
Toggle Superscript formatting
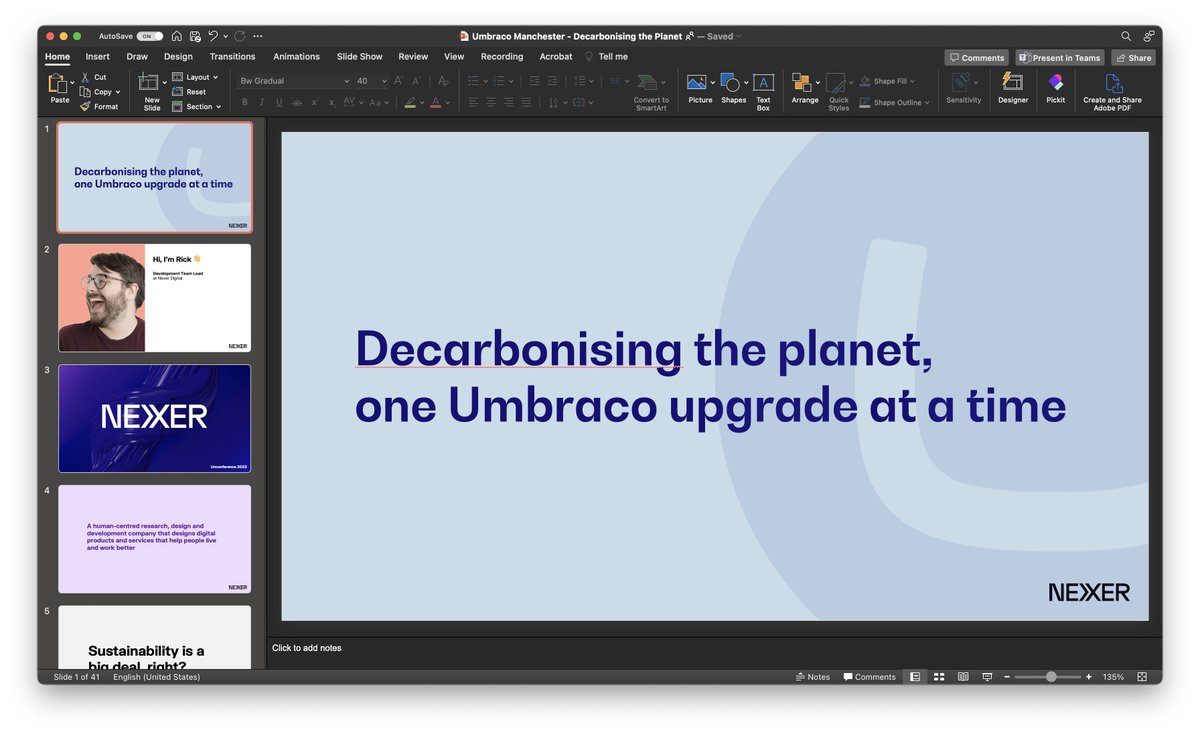[x=315, y=102]
